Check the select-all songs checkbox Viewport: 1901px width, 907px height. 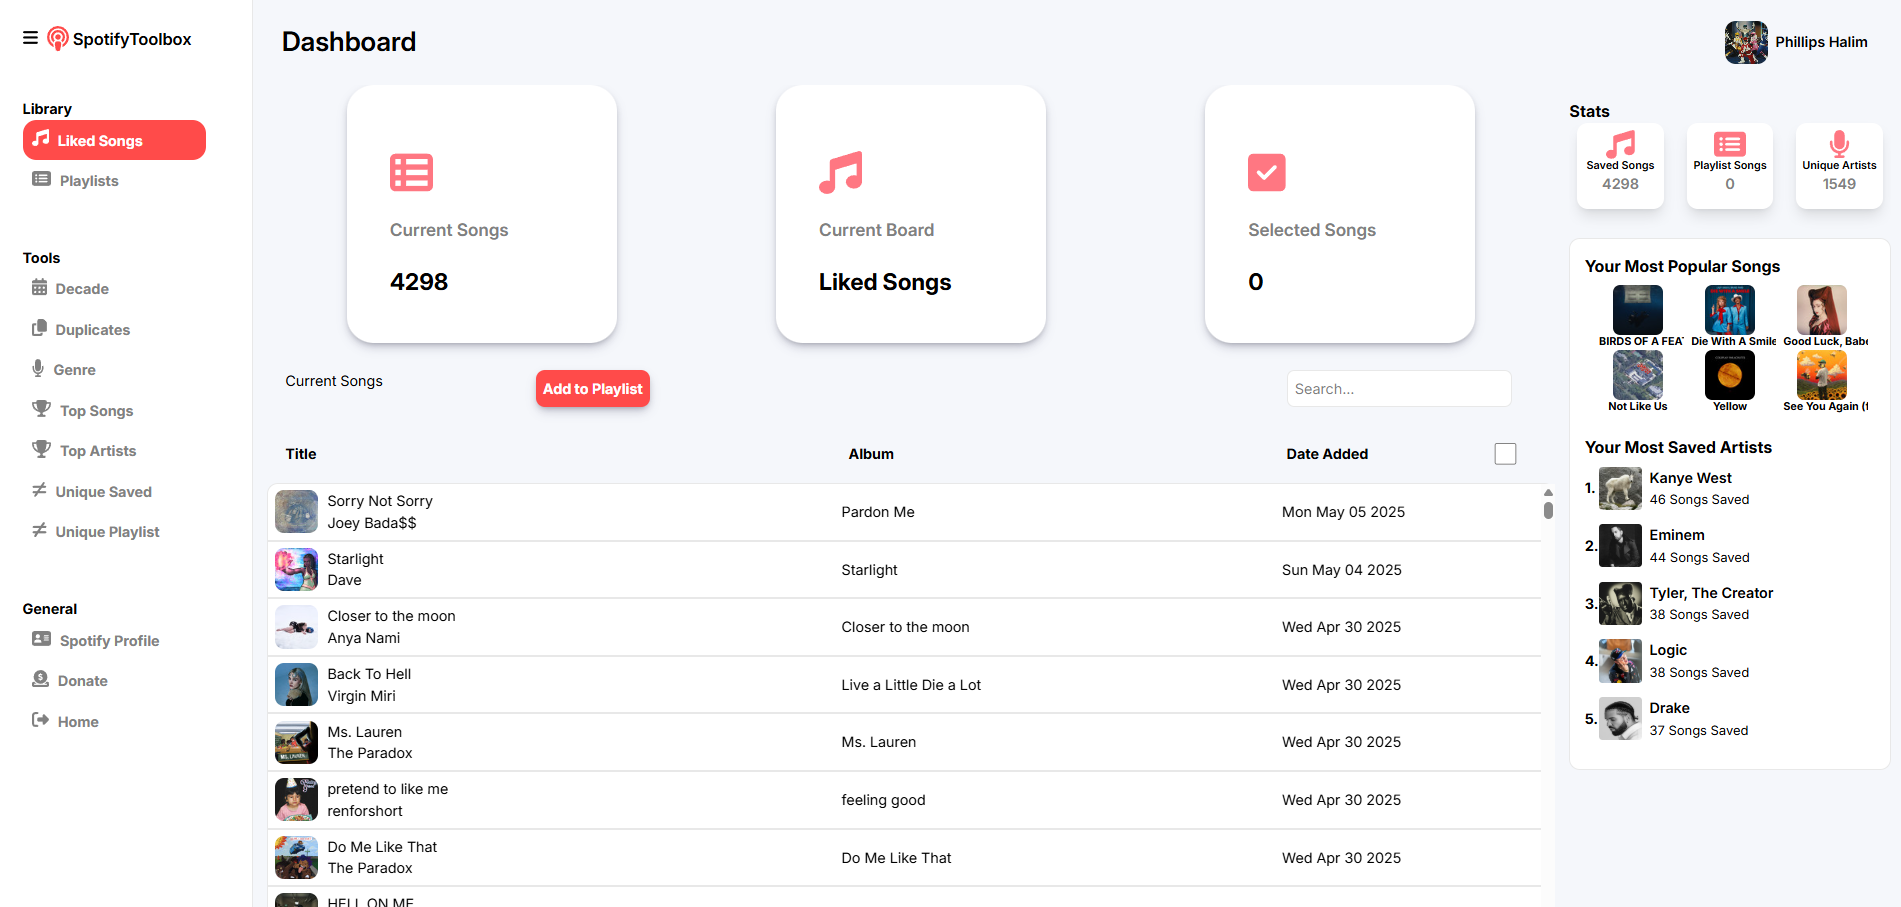click(1505, 454)
